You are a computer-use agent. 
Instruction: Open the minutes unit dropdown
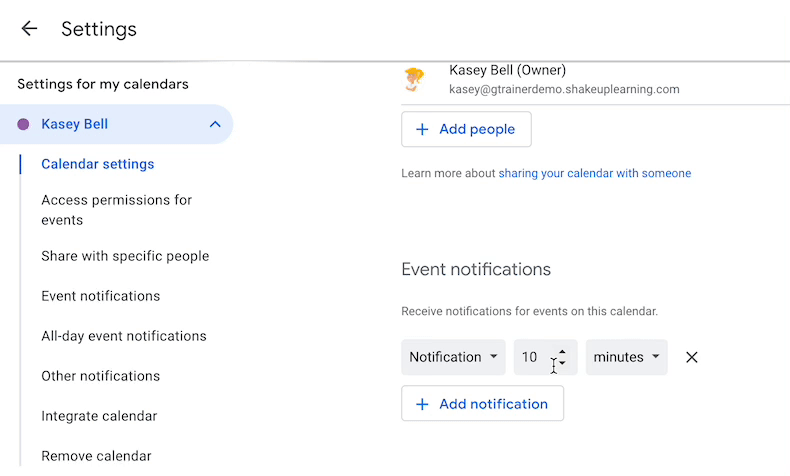point(626,357)
